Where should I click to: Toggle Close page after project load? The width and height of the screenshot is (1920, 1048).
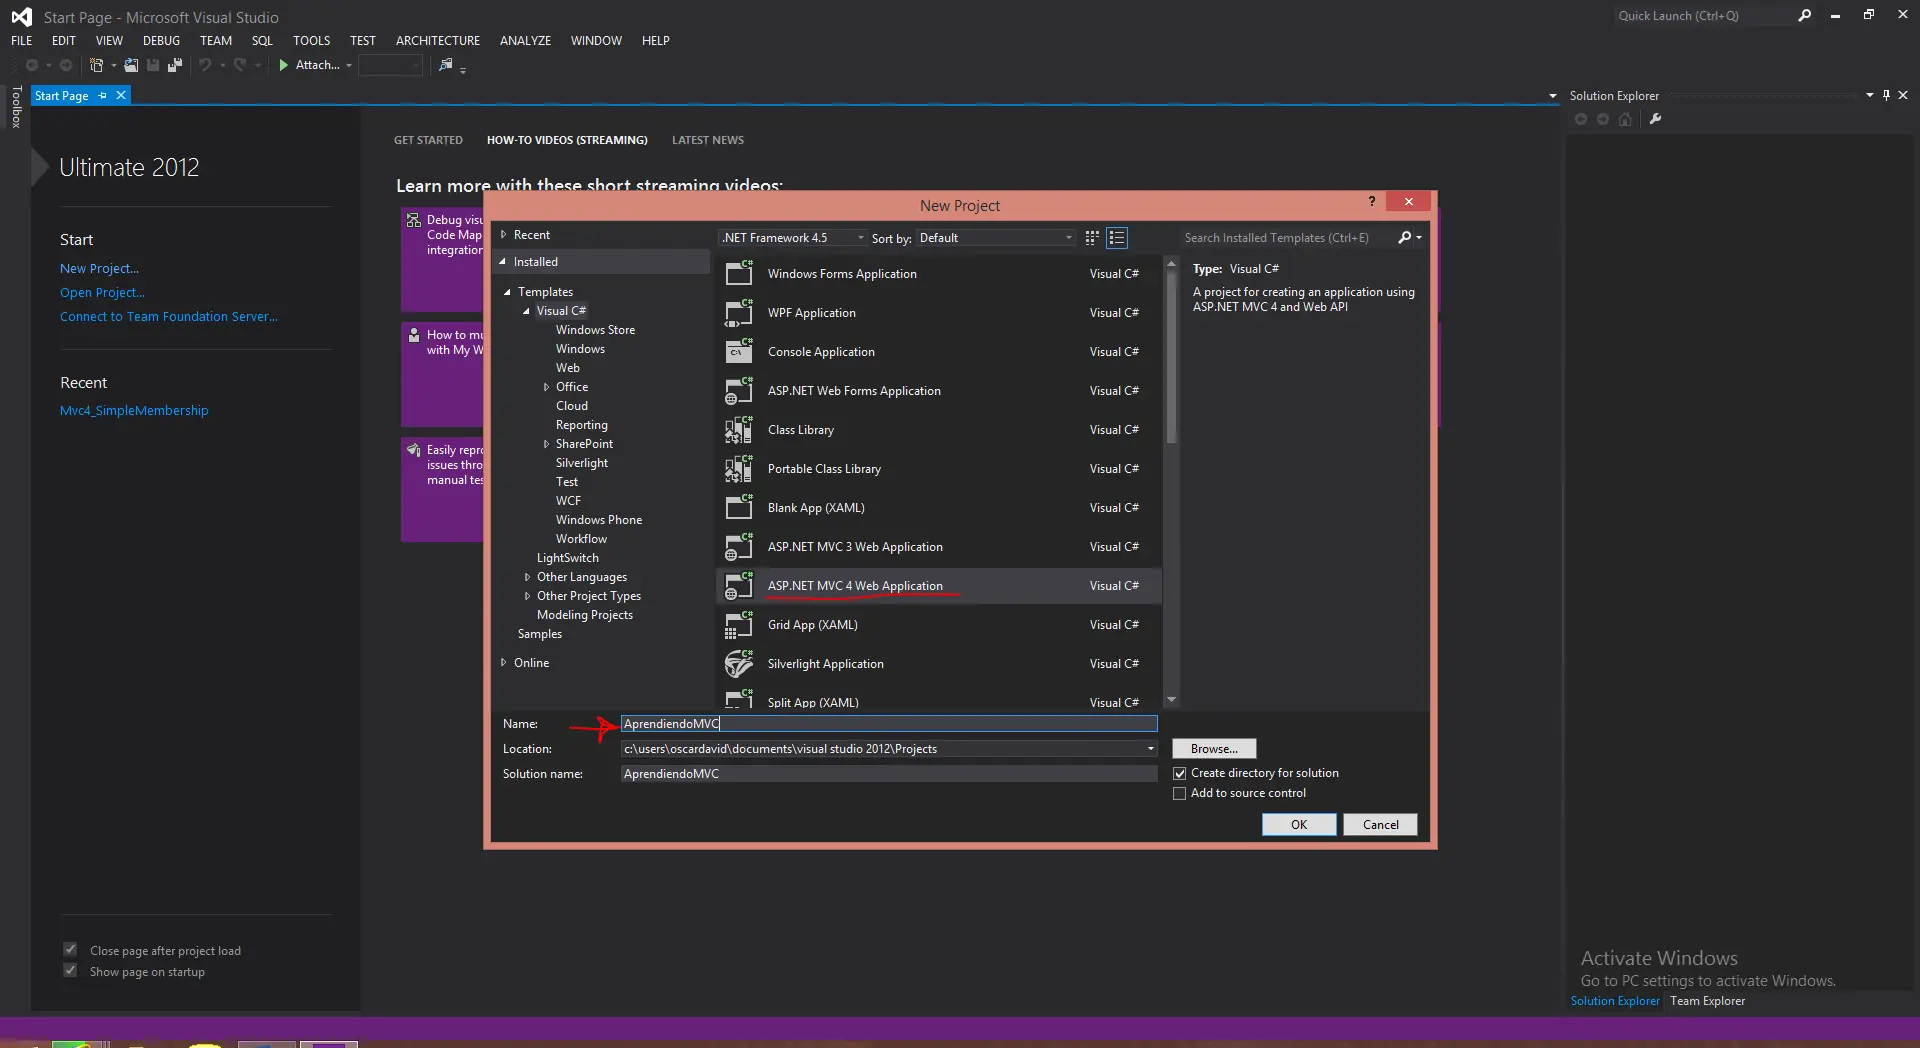coord(70,950)
